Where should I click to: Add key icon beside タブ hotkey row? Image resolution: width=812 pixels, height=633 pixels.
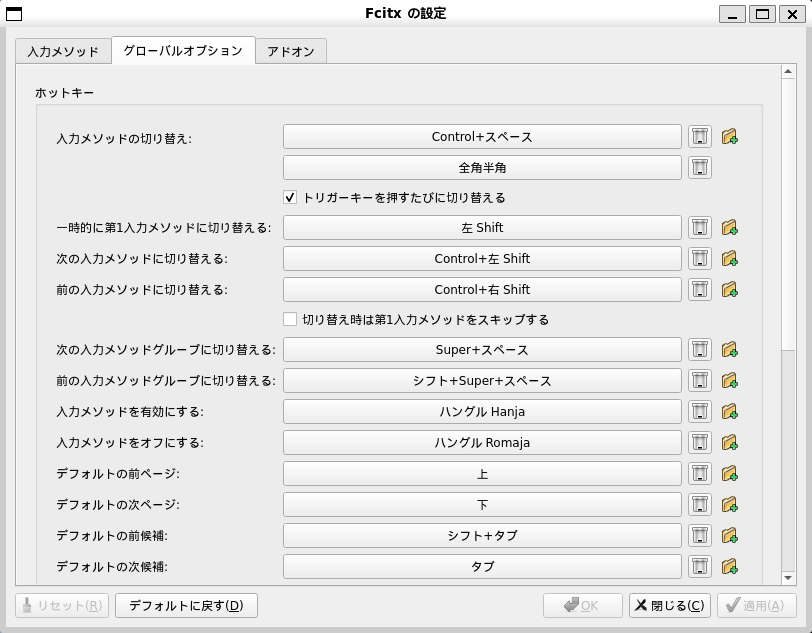pyautogui.click(x=729, y=566)
